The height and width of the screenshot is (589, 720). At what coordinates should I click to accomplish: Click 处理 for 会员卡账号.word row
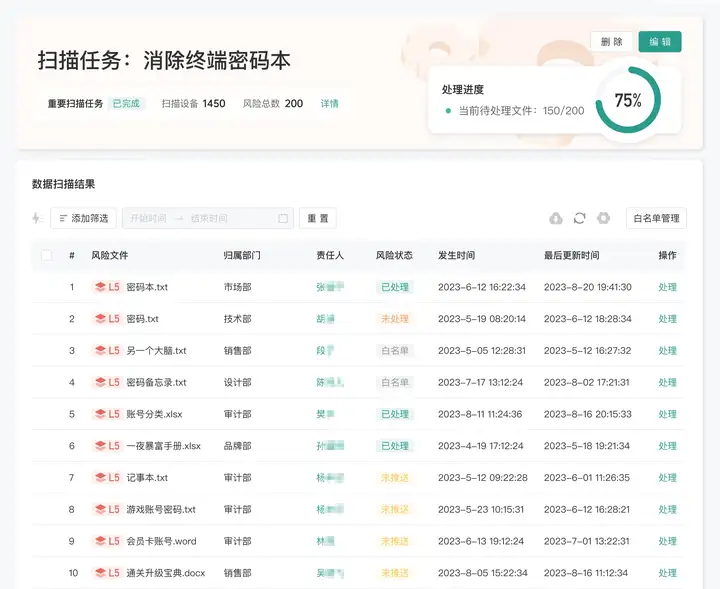tap(667, 541)
